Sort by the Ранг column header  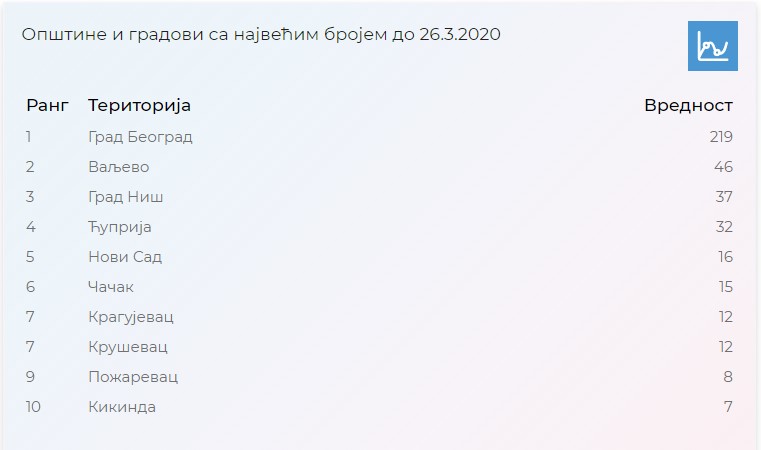point(48,105)
